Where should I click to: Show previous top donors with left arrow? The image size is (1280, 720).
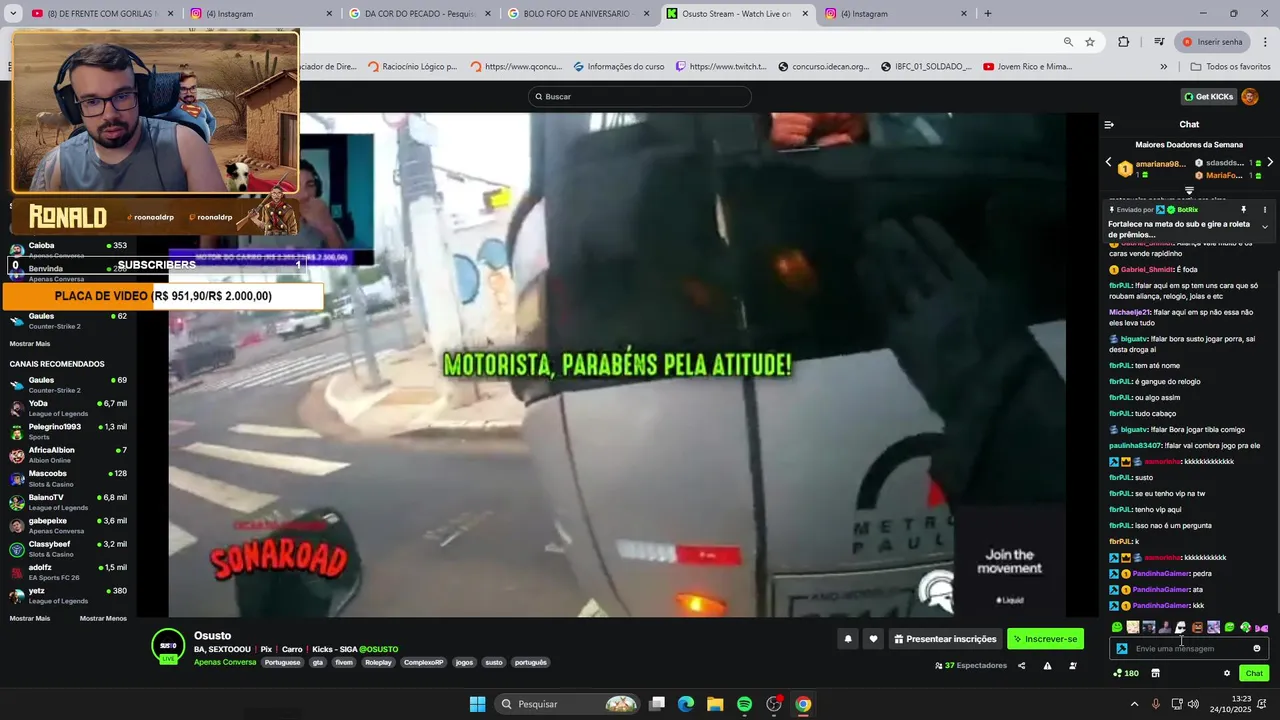coord(1108,162)
